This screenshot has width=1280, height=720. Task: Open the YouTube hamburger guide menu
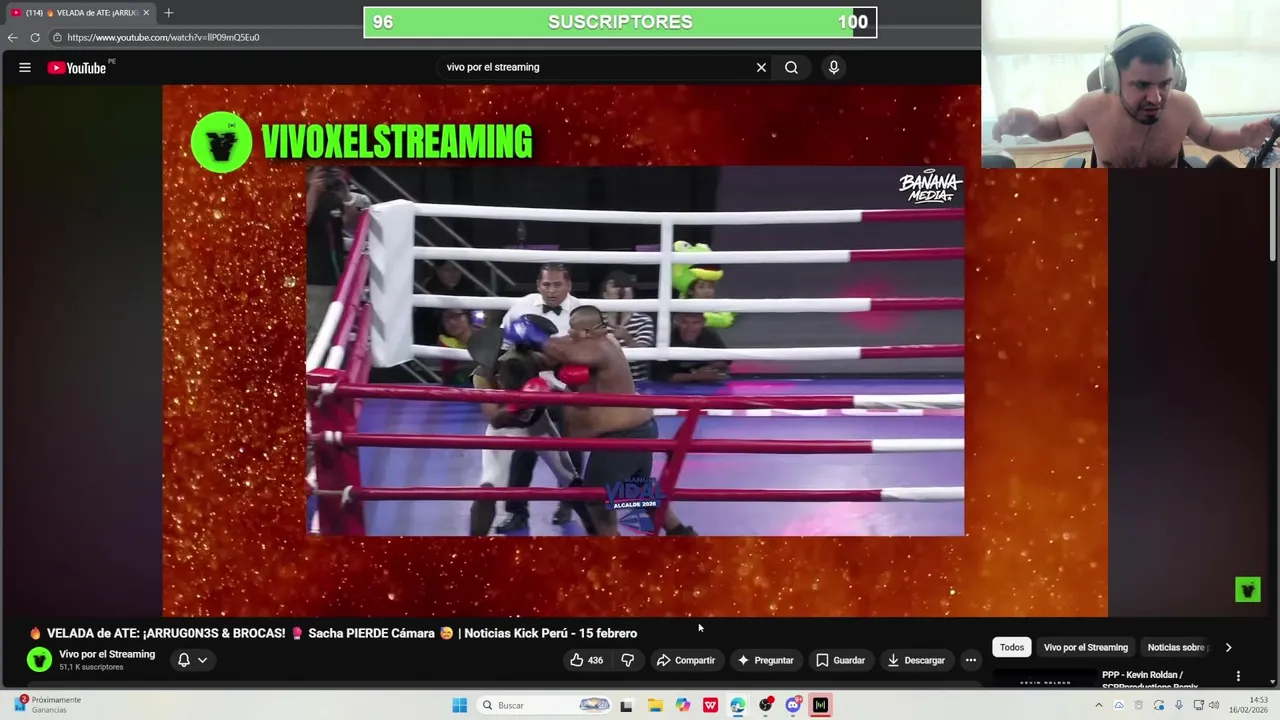coord(25,68)
